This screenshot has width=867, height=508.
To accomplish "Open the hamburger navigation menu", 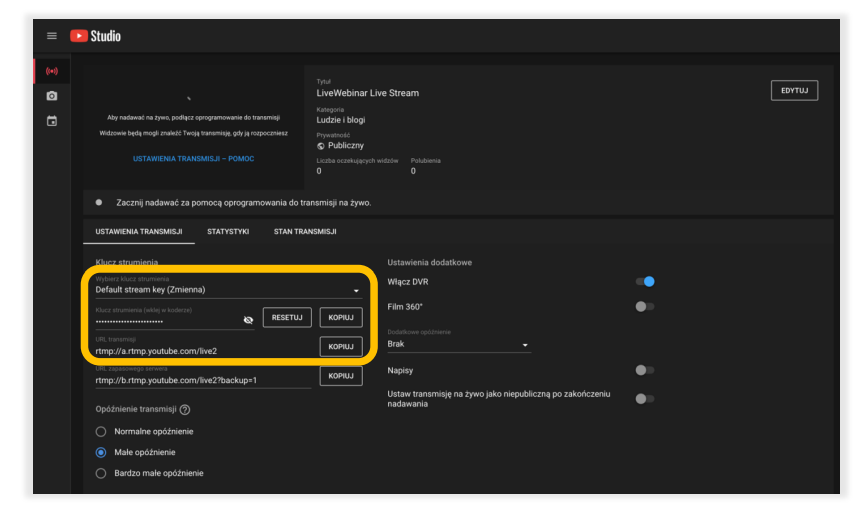I will 52,36.
